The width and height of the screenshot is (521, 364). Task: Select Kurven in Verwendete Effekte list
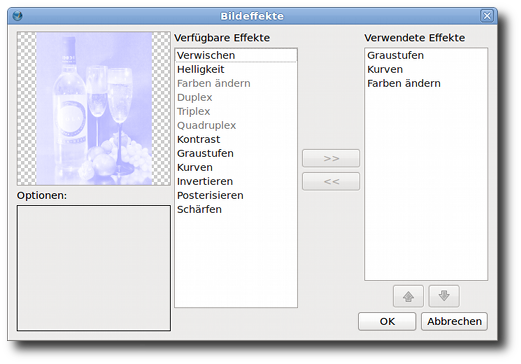(426, 69)
